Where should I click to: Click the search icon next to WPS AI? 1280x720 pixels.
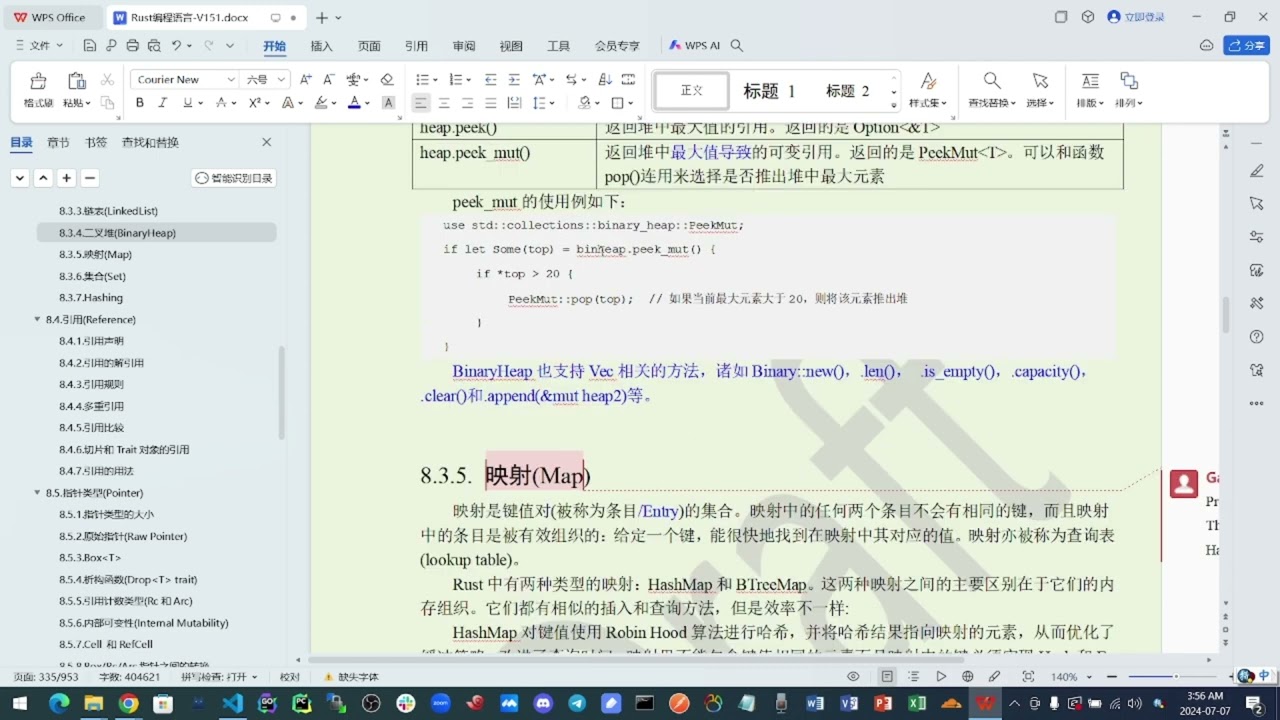737,46
